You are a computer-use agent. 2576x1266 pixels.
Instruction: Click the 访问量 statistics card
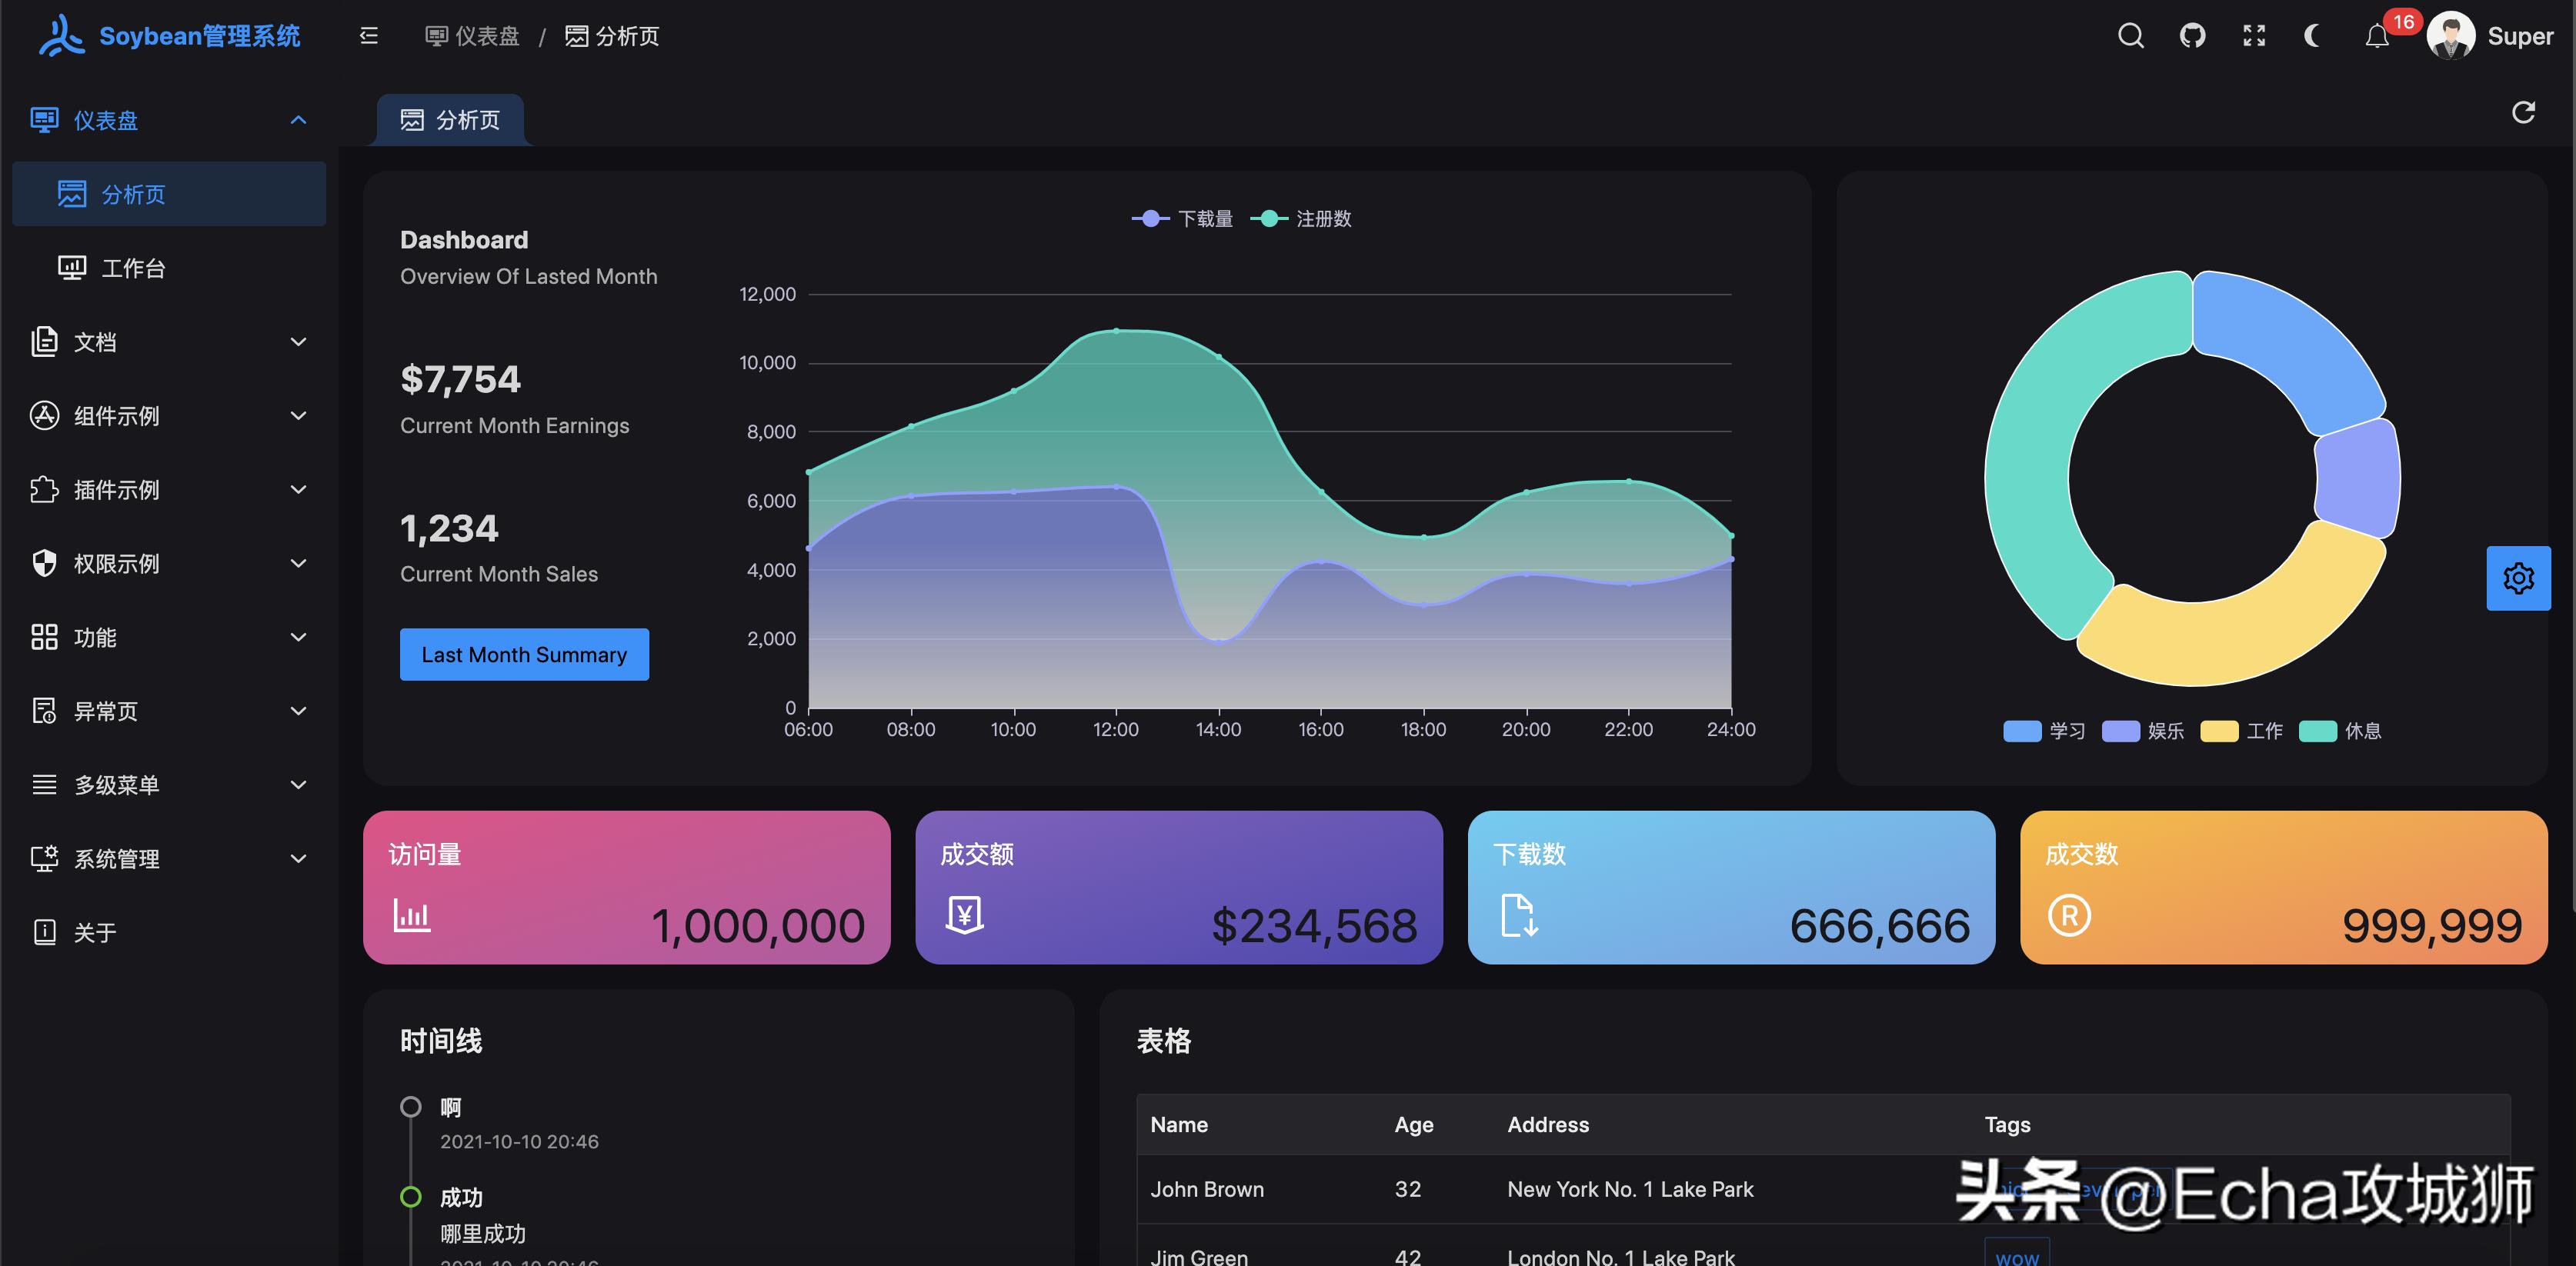coord(626,887)
